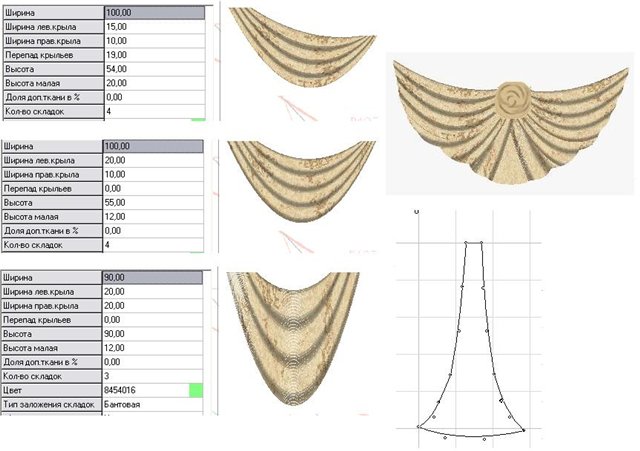640x451 pixels.
Task: Click the top edge of the pattern outline
Action: pyautogui.click(x=474, y=241)
